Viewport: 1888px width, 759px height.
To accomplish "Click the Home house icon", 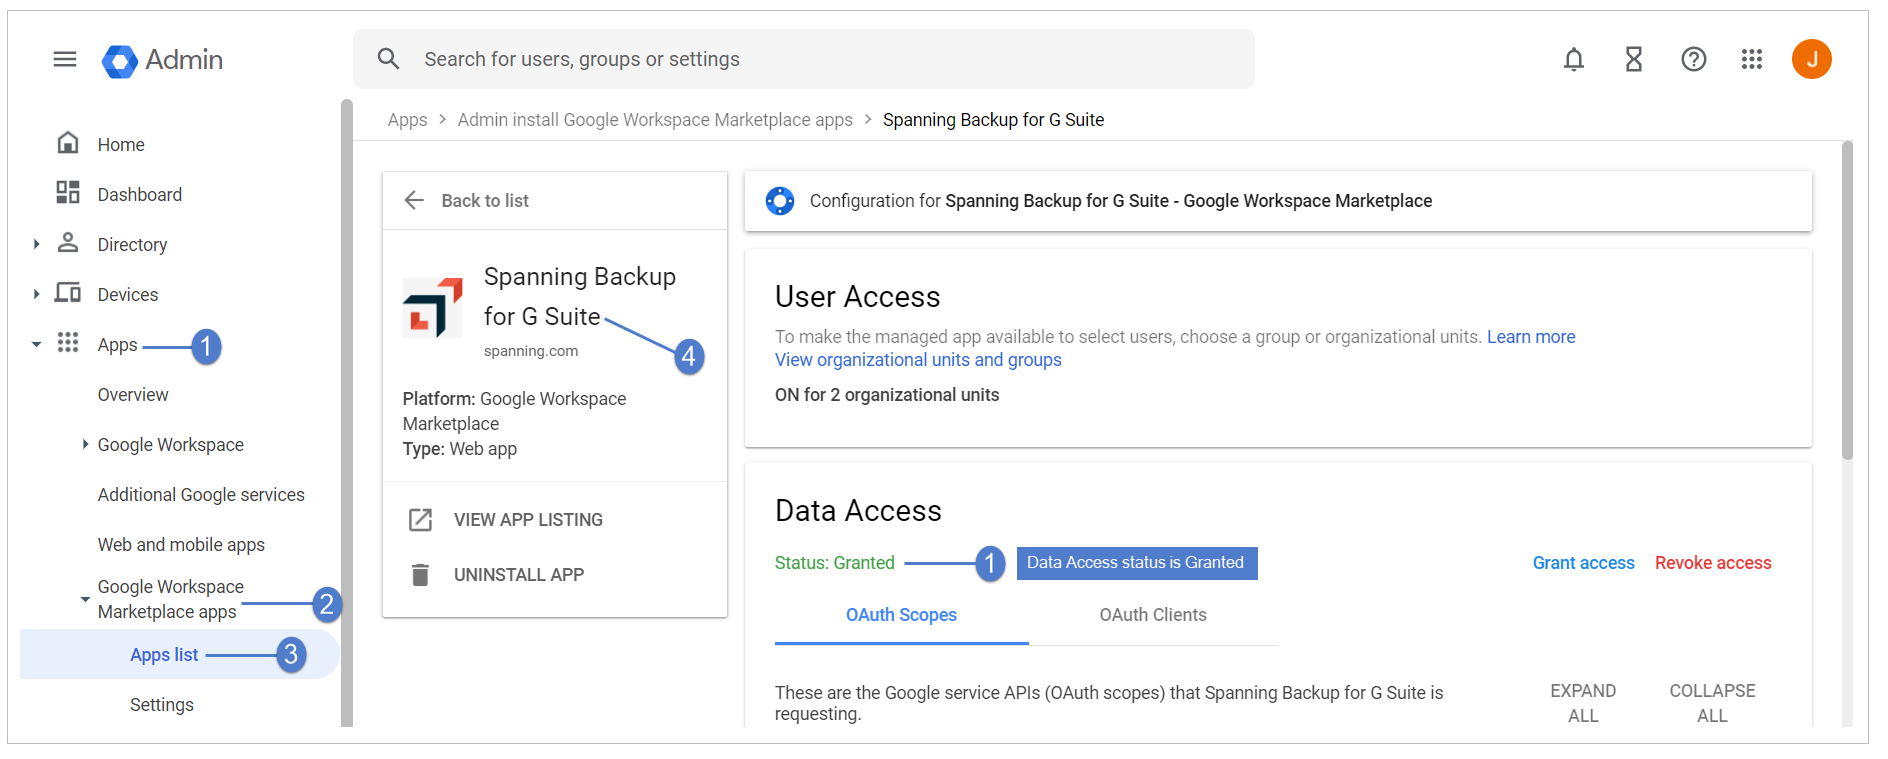I will click(68, 143).
